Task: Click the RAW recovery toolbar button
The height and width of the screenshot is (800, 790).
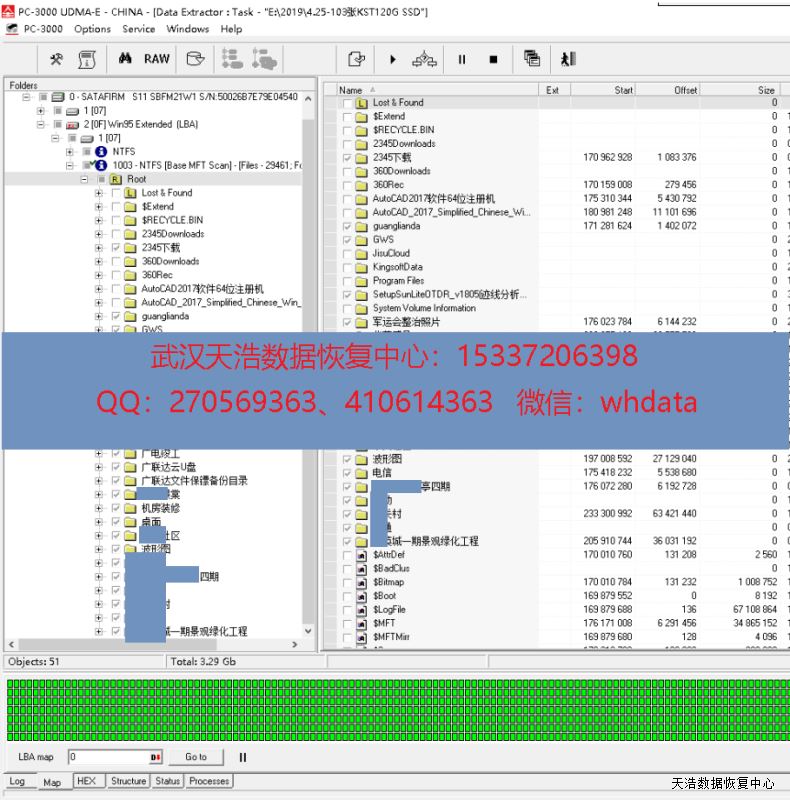Action: 157,59
